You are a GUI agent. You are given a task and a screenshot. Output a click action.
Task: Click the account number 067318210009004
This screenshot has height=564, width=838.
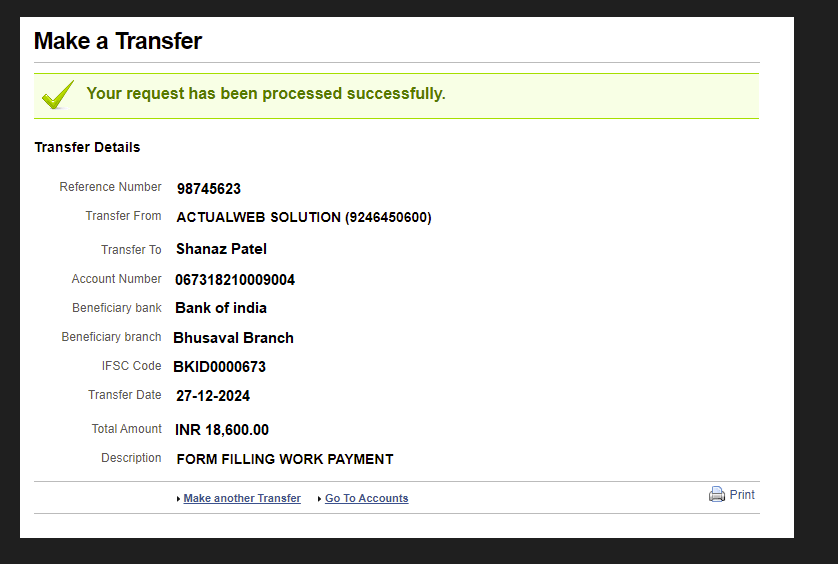[x=235, y=280]
